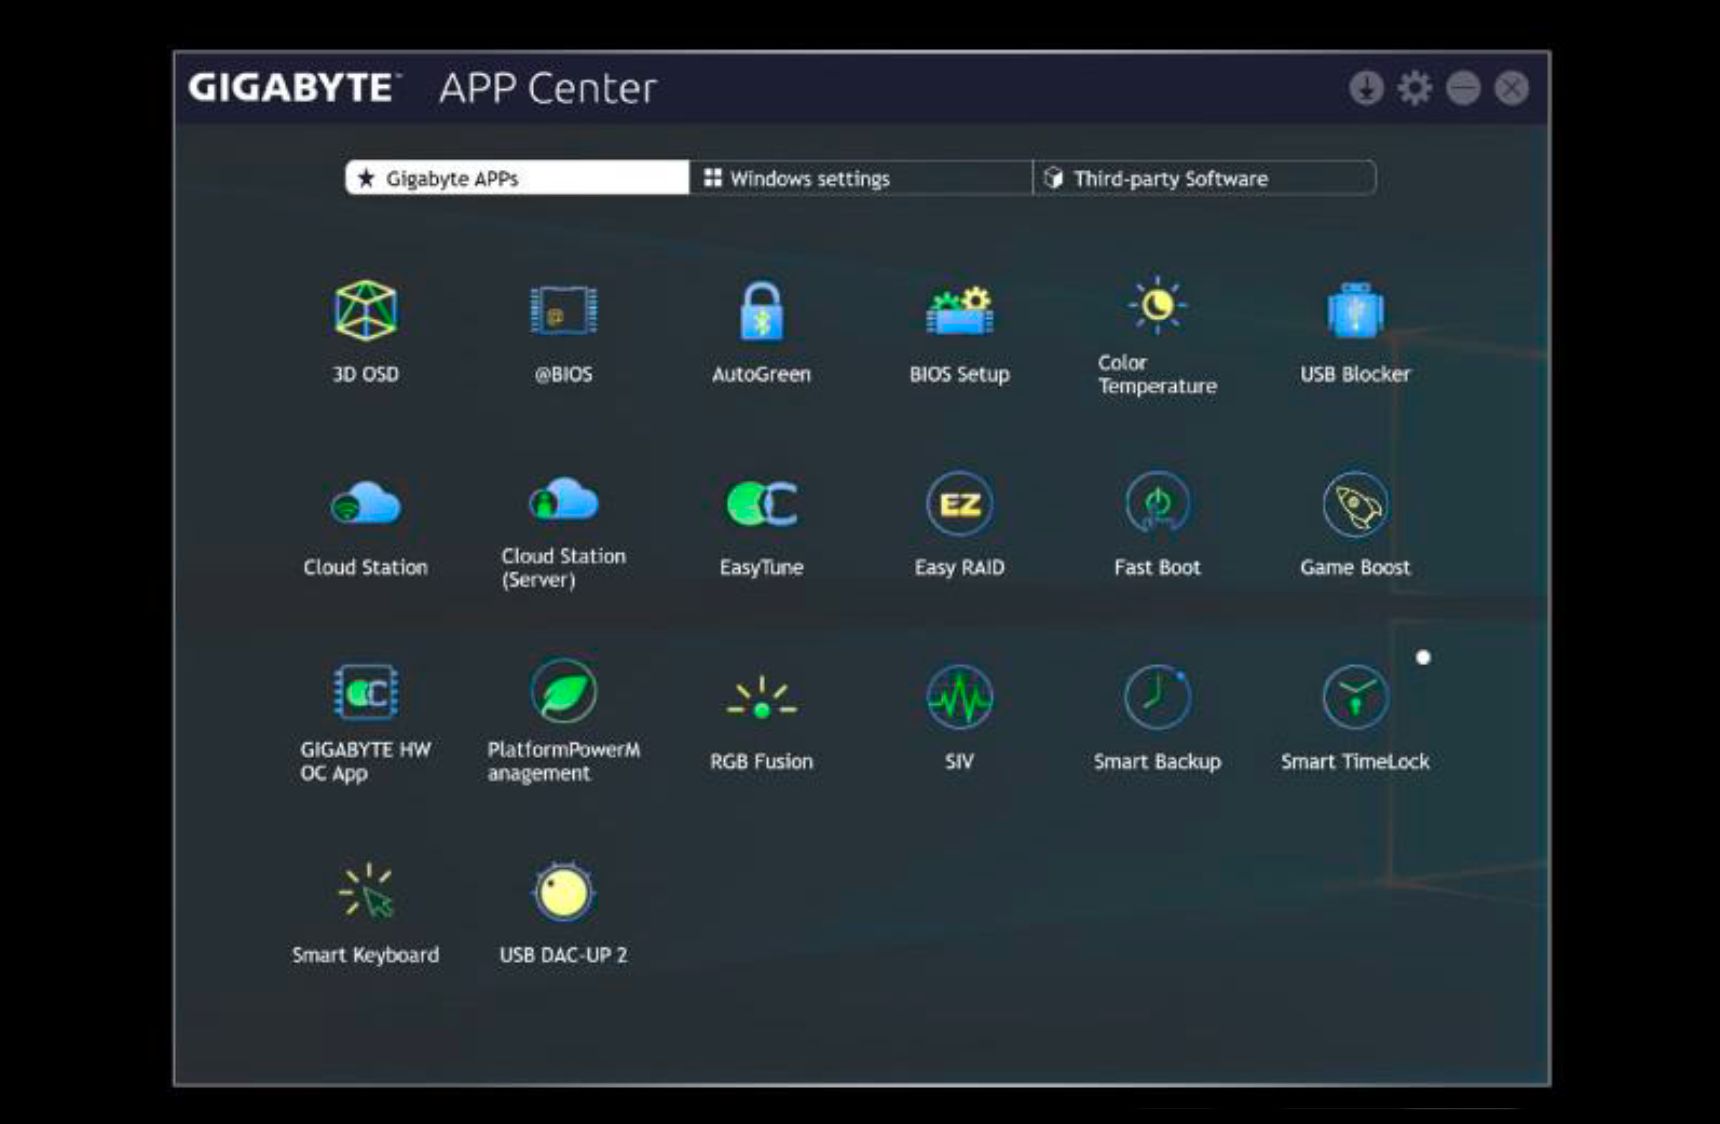Launch USB Blocker app
Image resolution: width=1720 pixels, height=1124 pixels.
pos(1355,311)
